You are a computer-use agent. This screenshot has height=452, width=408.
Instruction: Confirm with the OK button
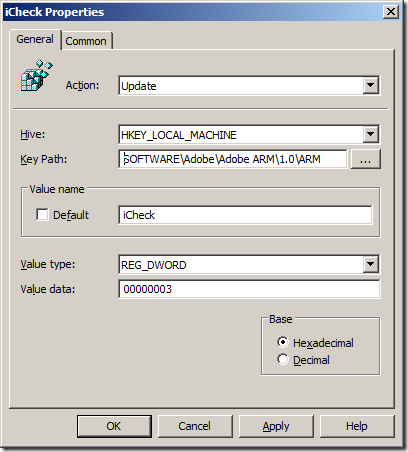pyautogui.click(x=114, y=426)
